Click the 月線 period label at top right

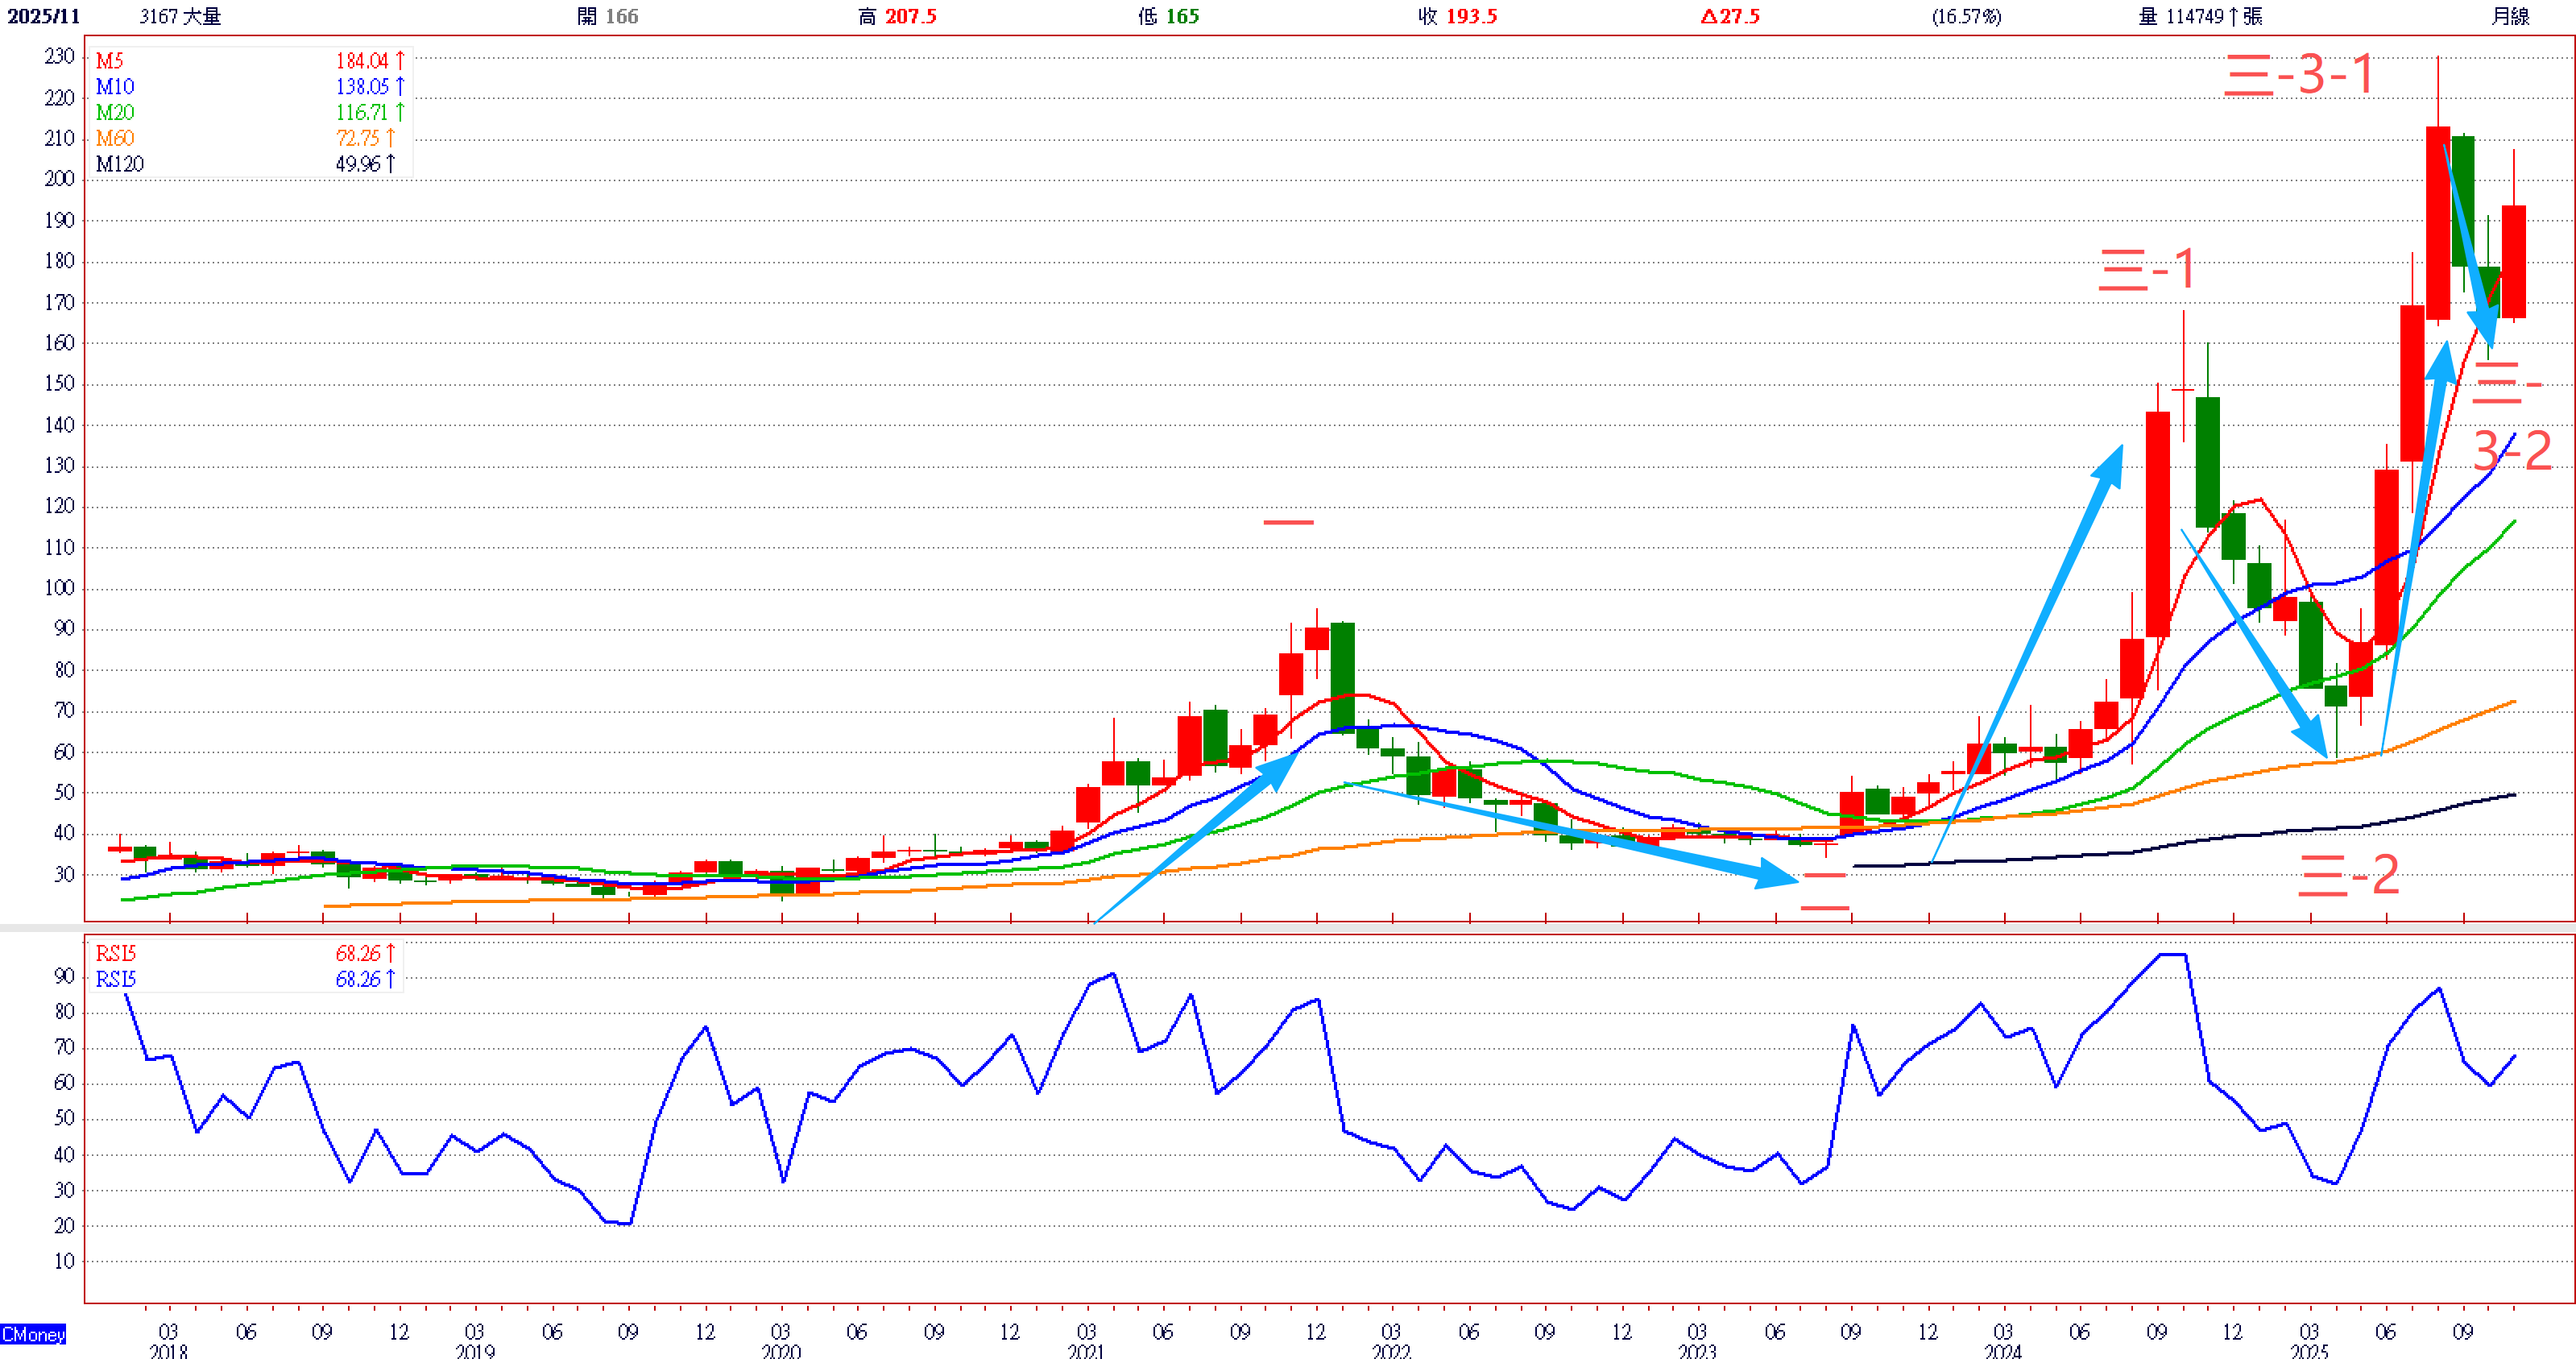coord(2510,16)
